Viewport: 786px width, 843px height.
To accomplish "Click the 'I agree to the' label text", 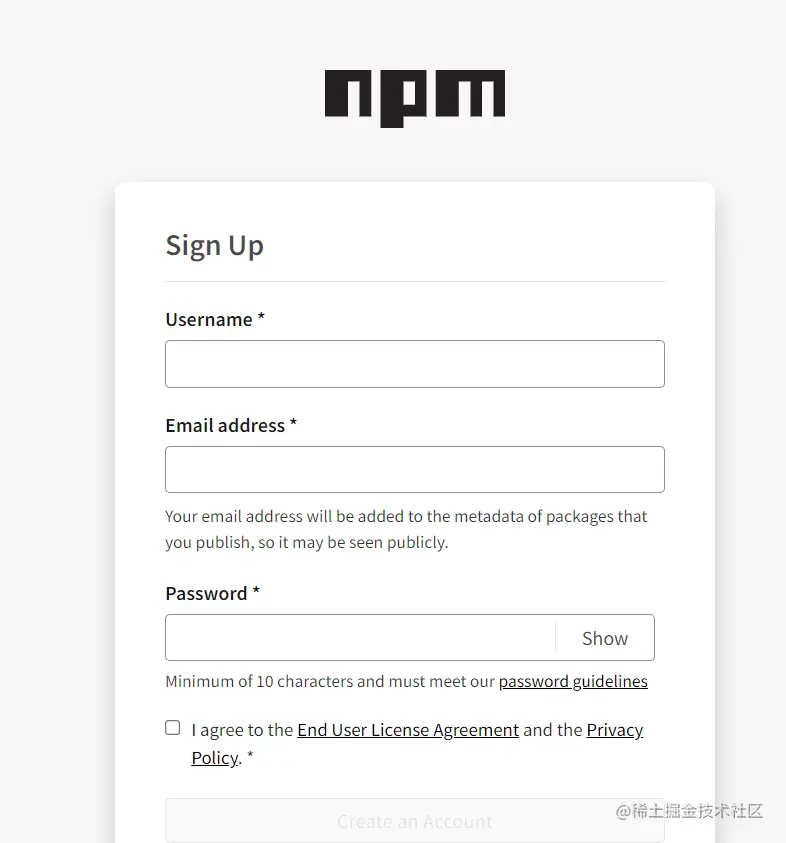I will coord(242,730).
